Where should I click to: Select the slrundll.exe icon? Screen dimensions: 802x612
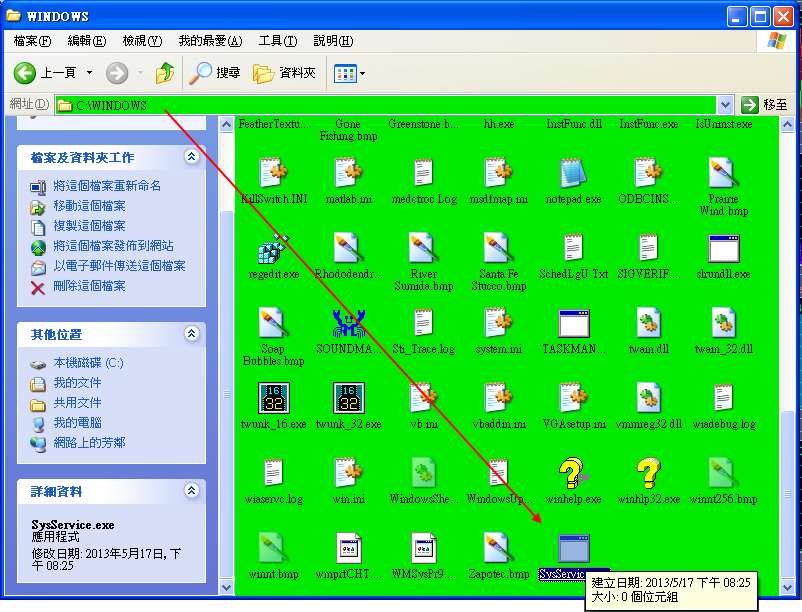coord(723,248)
